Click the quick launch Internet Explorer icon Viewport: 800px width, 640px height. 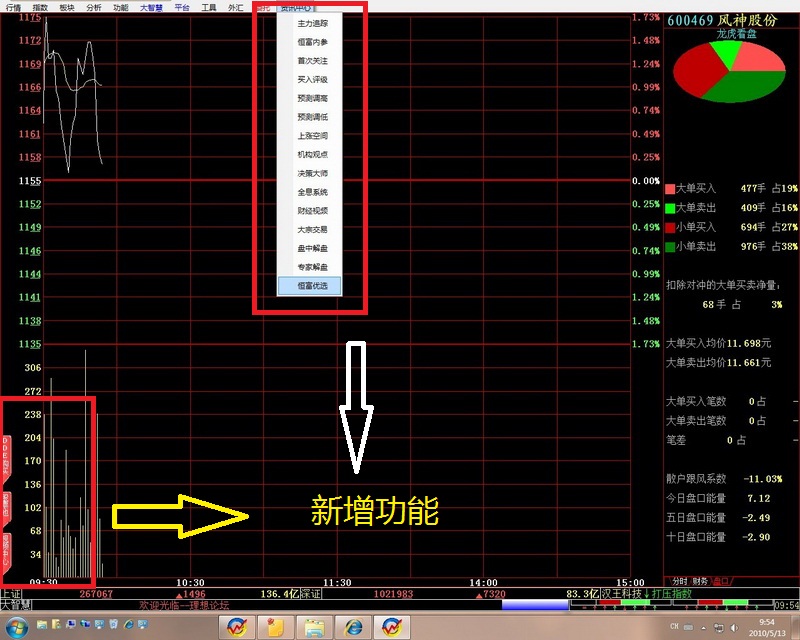click(129, 624)
